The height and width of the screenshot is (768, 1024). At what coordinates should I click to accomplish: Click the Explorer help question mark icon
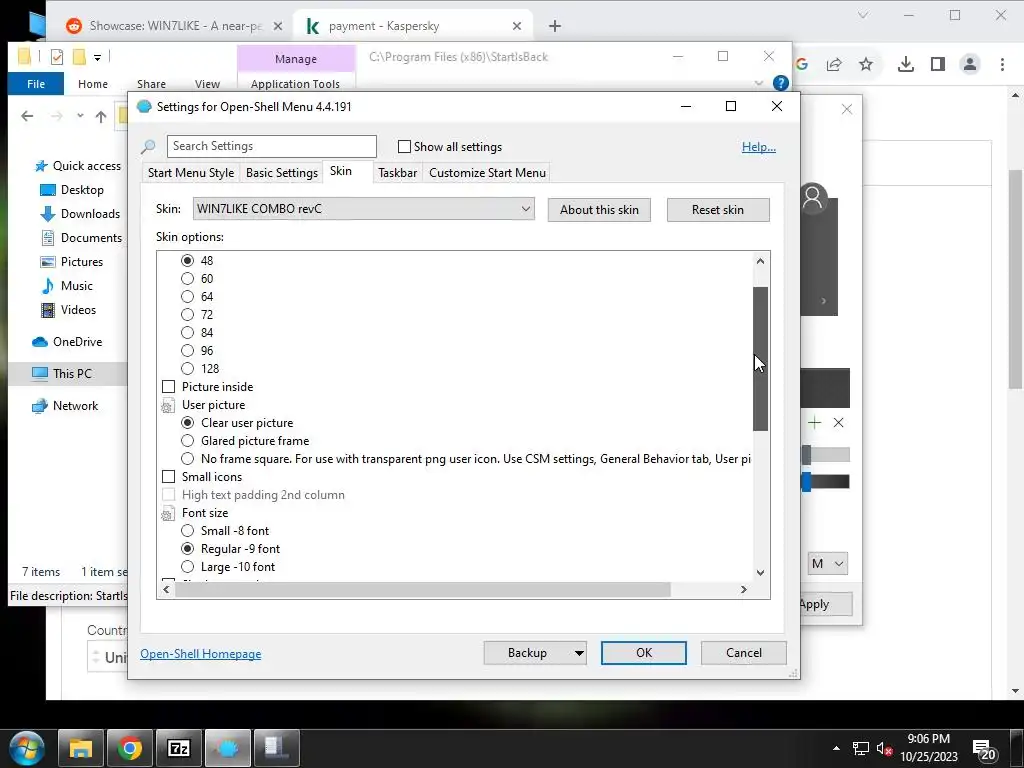[780, 83]
